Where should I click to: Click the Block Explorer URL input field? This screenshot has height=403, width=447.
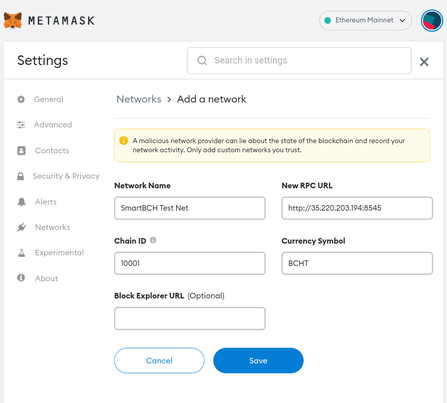tap(190, 319)
